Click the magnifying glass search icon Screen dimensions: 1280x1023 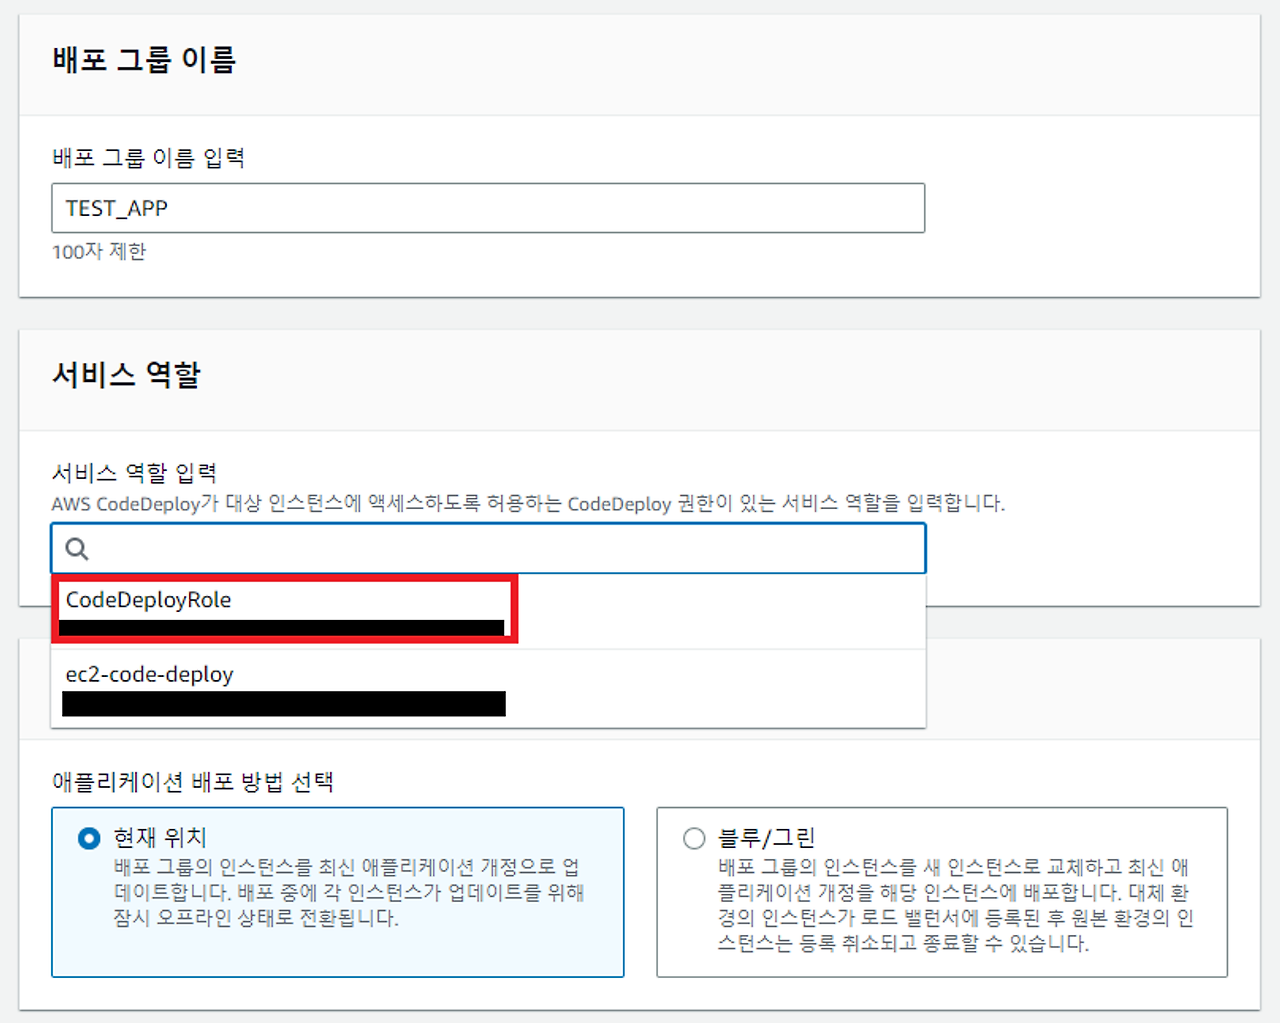[75, 548]
